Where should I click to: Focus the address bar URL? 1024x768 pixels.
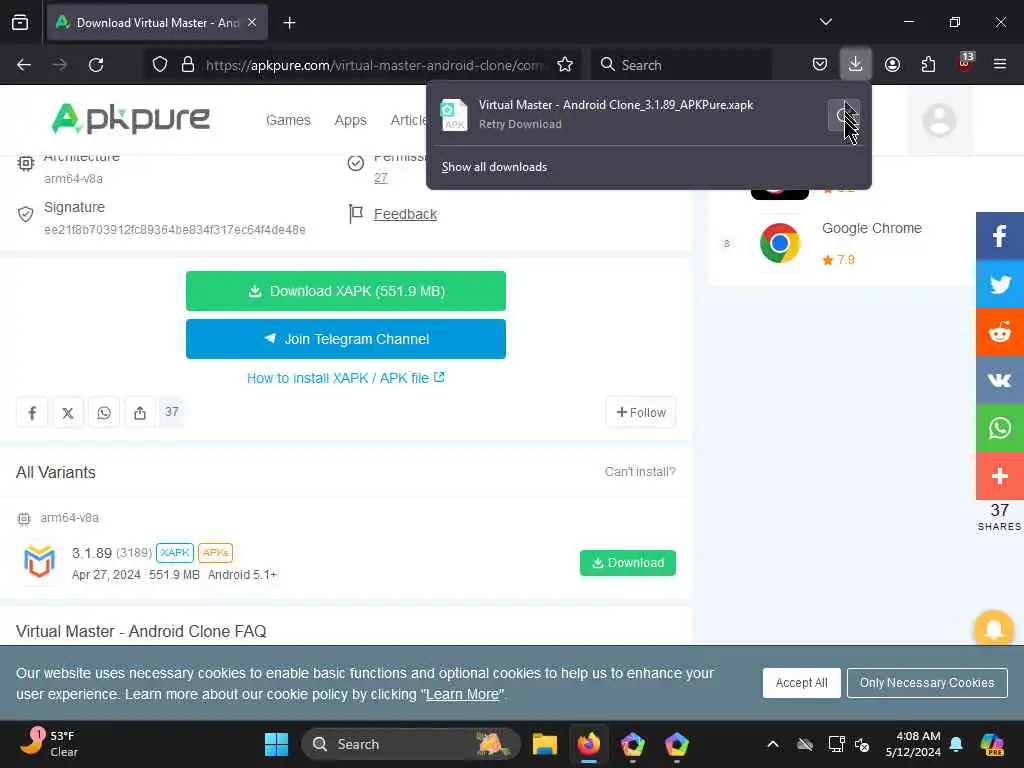[x=374, y=65]
